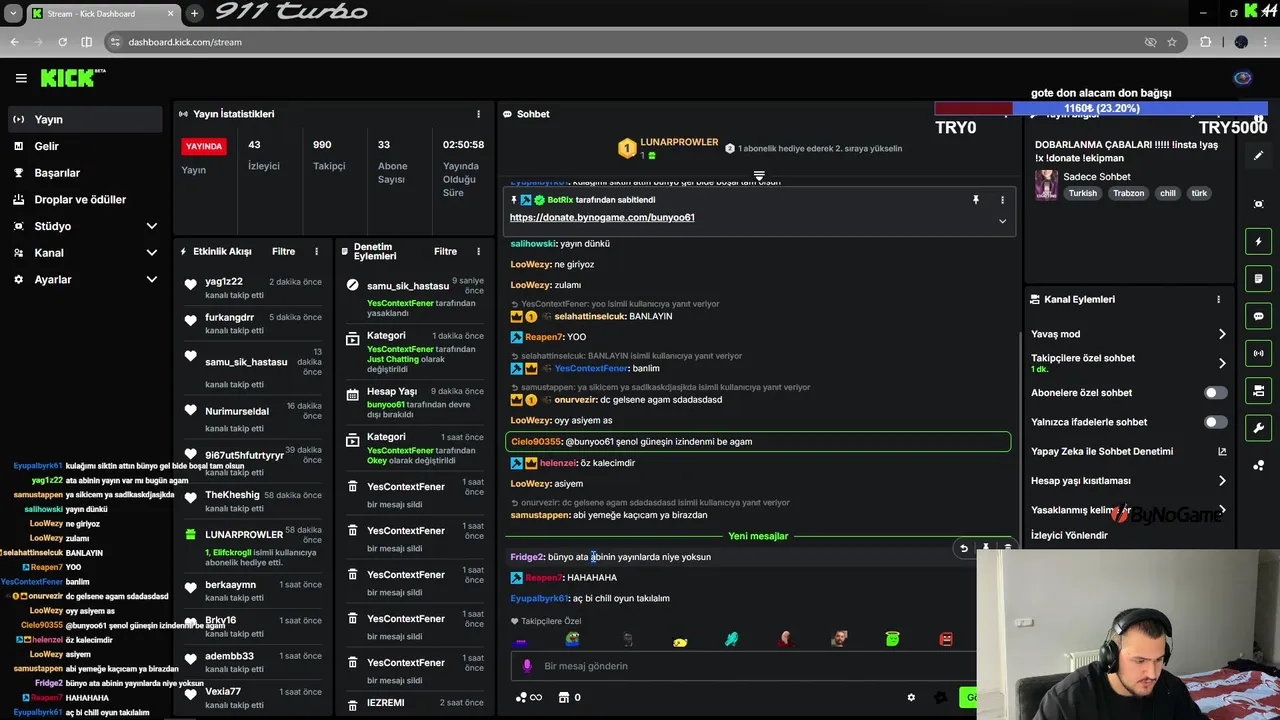1280x720 pixels.
Task: Expand Hesap yaşı kısıtlaması option
Action: coord(1129,481)
